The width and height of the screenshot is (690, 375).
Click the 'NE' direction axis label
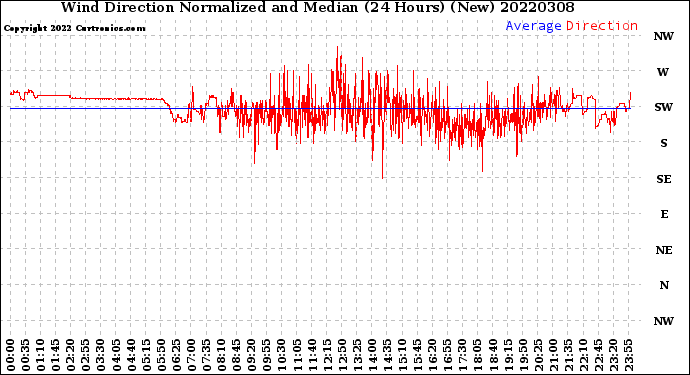(664, 250)
